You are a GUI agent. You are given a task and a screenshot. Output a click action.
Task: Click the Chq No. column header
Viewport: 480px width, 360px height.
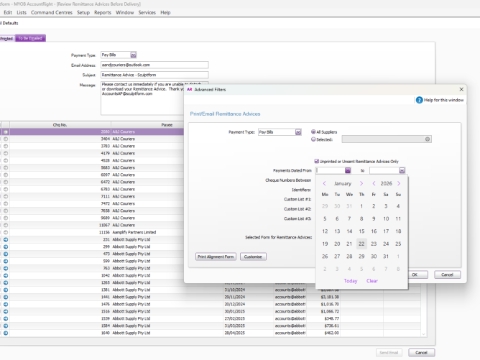coord(60,125)
